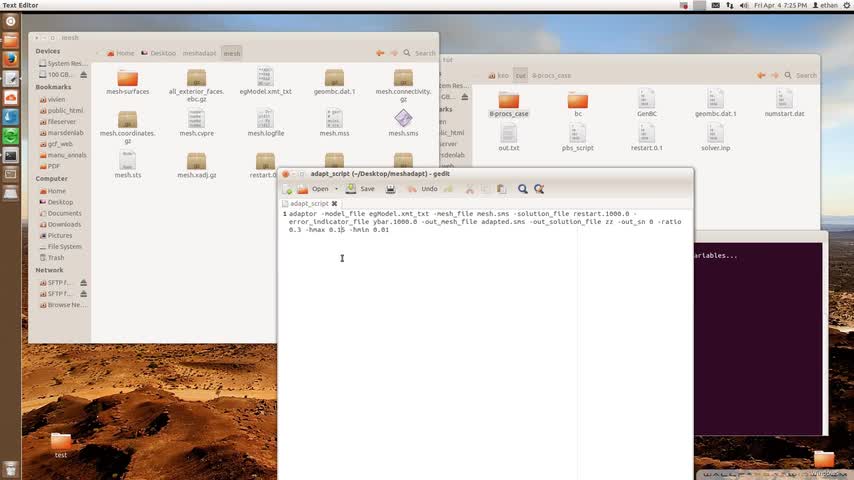This screenshot has height=480, width=854.
Task: Open 8-procs_case folder in run window
Action: tap(509, 104)
